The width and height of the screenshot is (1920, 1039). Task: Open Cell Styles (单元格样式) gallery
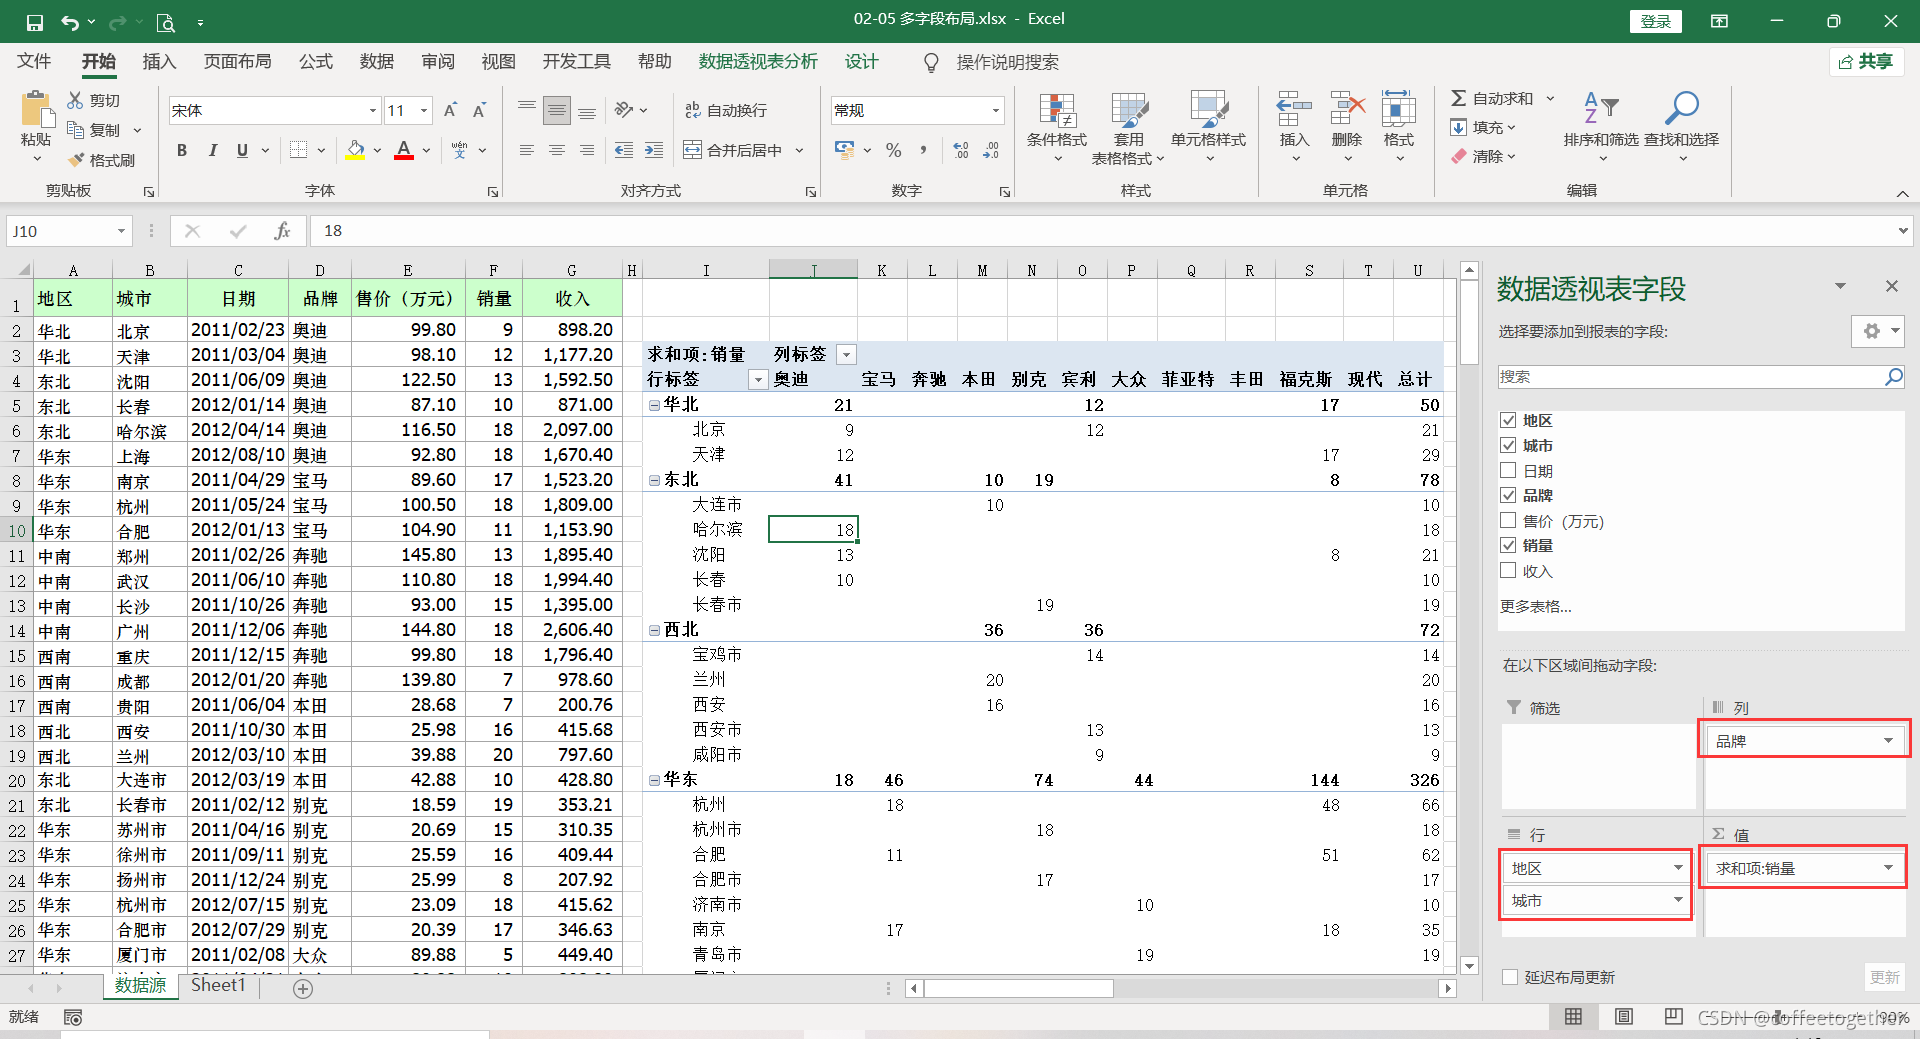(1208, 127)
